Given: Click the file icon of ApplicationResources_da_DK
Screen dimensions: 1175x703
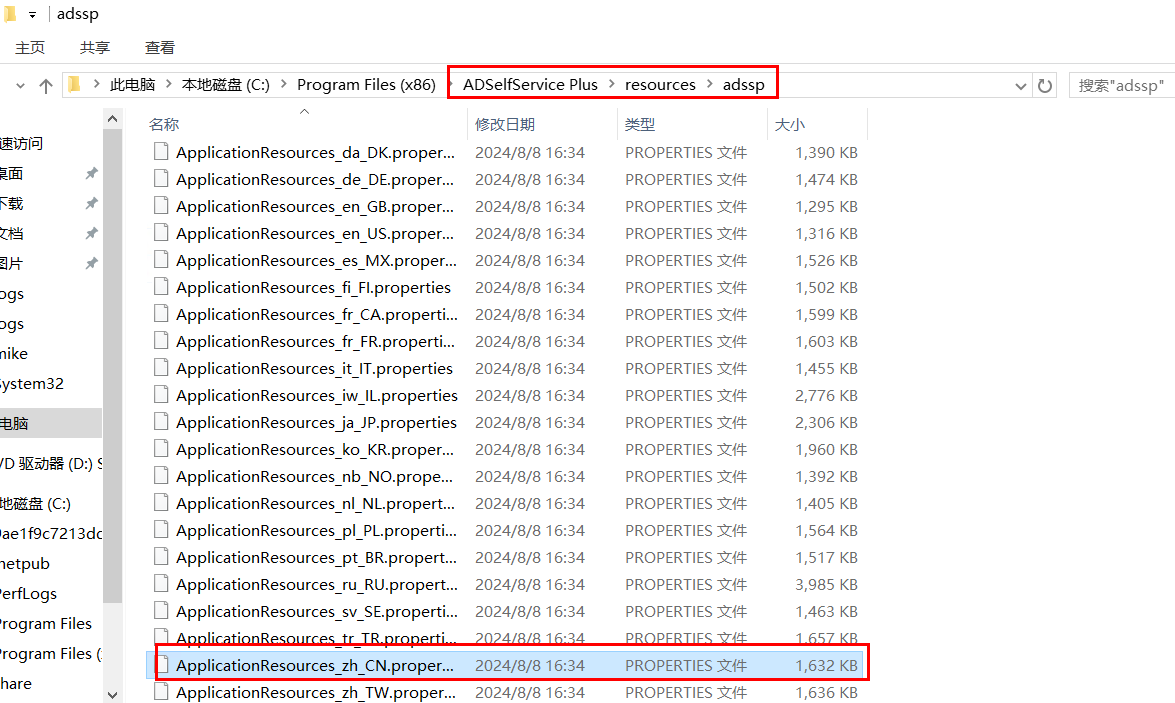Looking at the screenshot, I should coord(160,152).
